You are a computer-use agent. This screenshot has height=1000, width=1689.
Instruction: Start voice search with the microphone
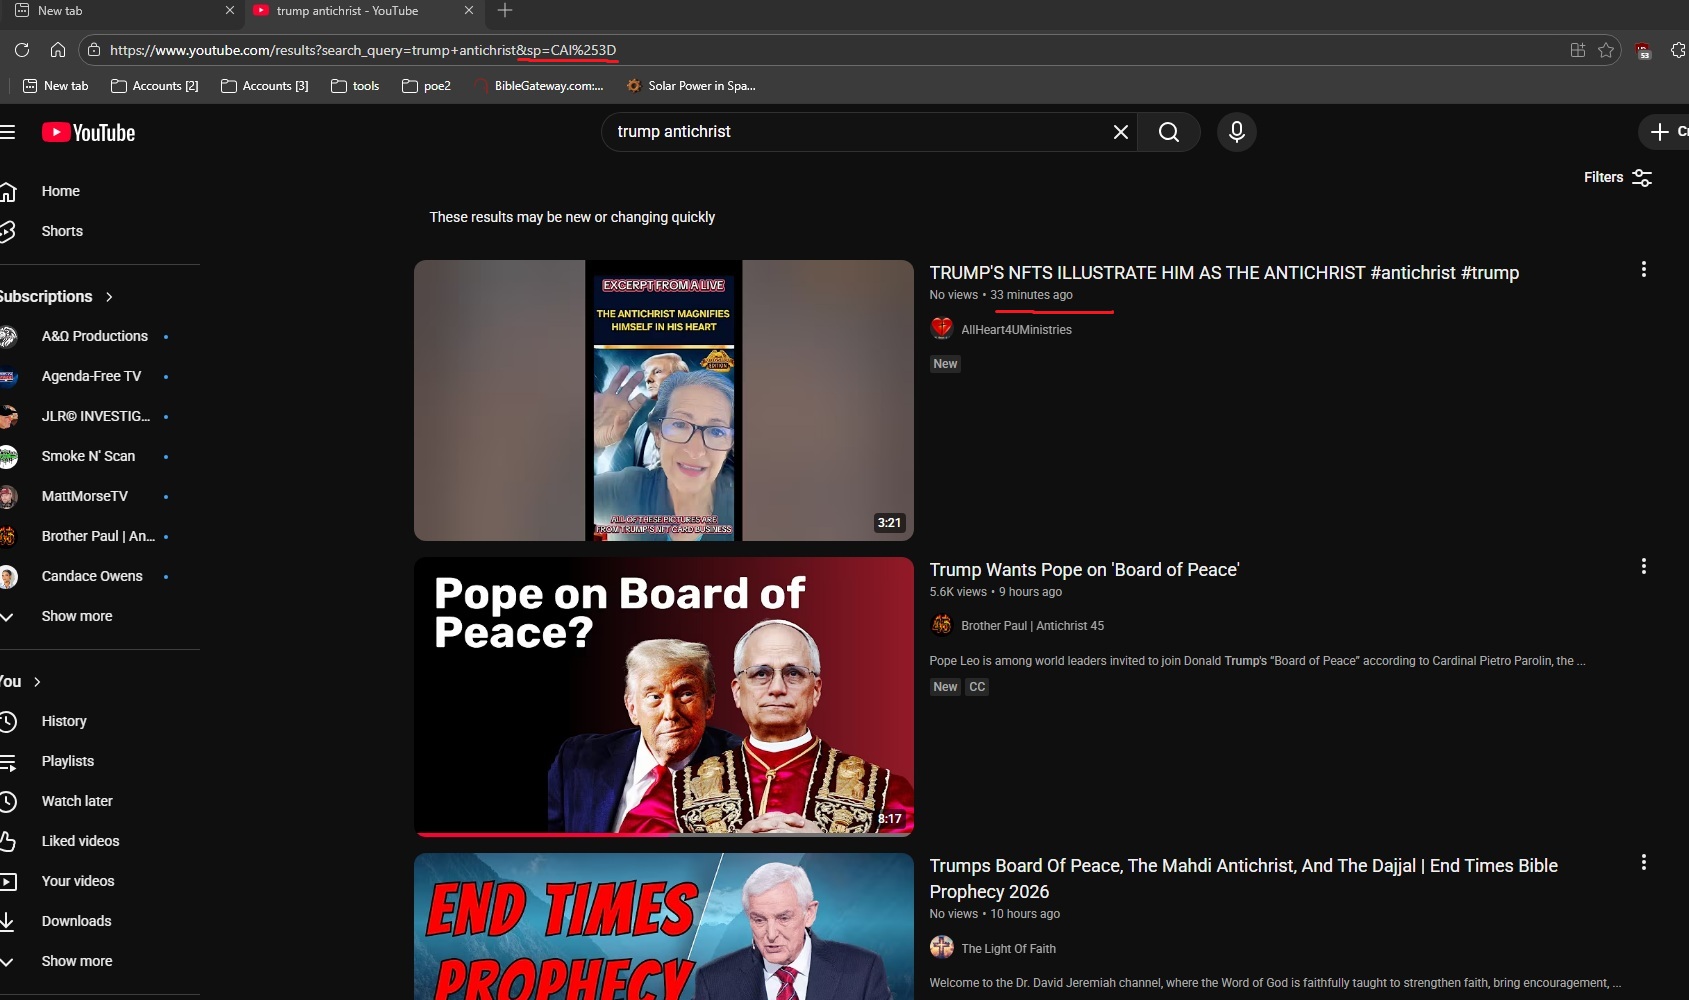point(1237,132)
